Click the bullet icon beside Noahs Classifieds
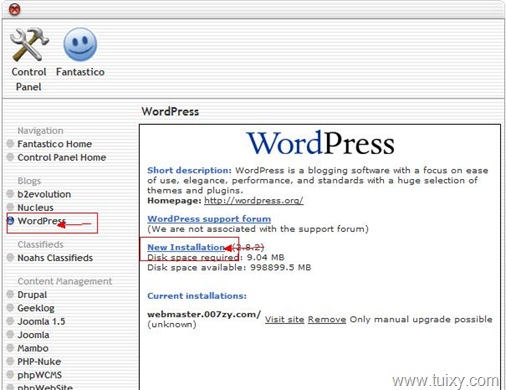Screen dimensions: 506x390 pos(10,258)
